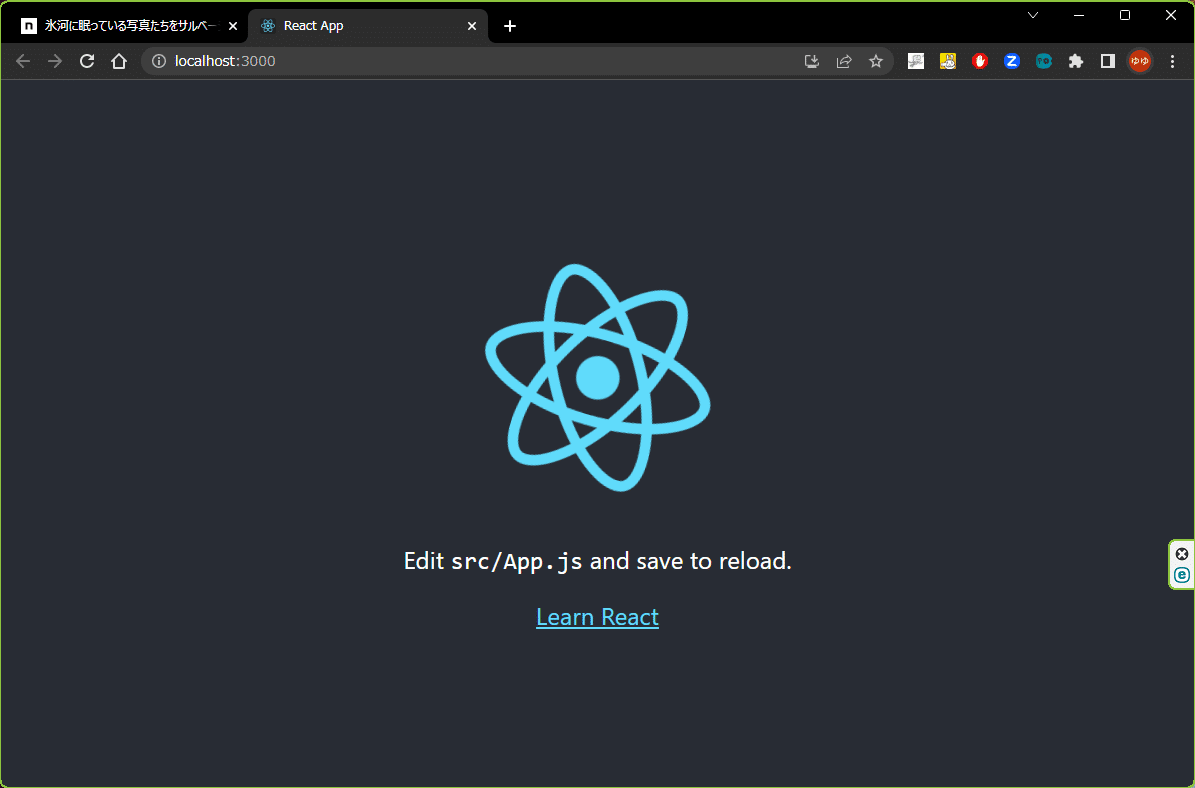Open the Extensions puzzle menu
The image size is (1195, 788).
click(1076, 61)
